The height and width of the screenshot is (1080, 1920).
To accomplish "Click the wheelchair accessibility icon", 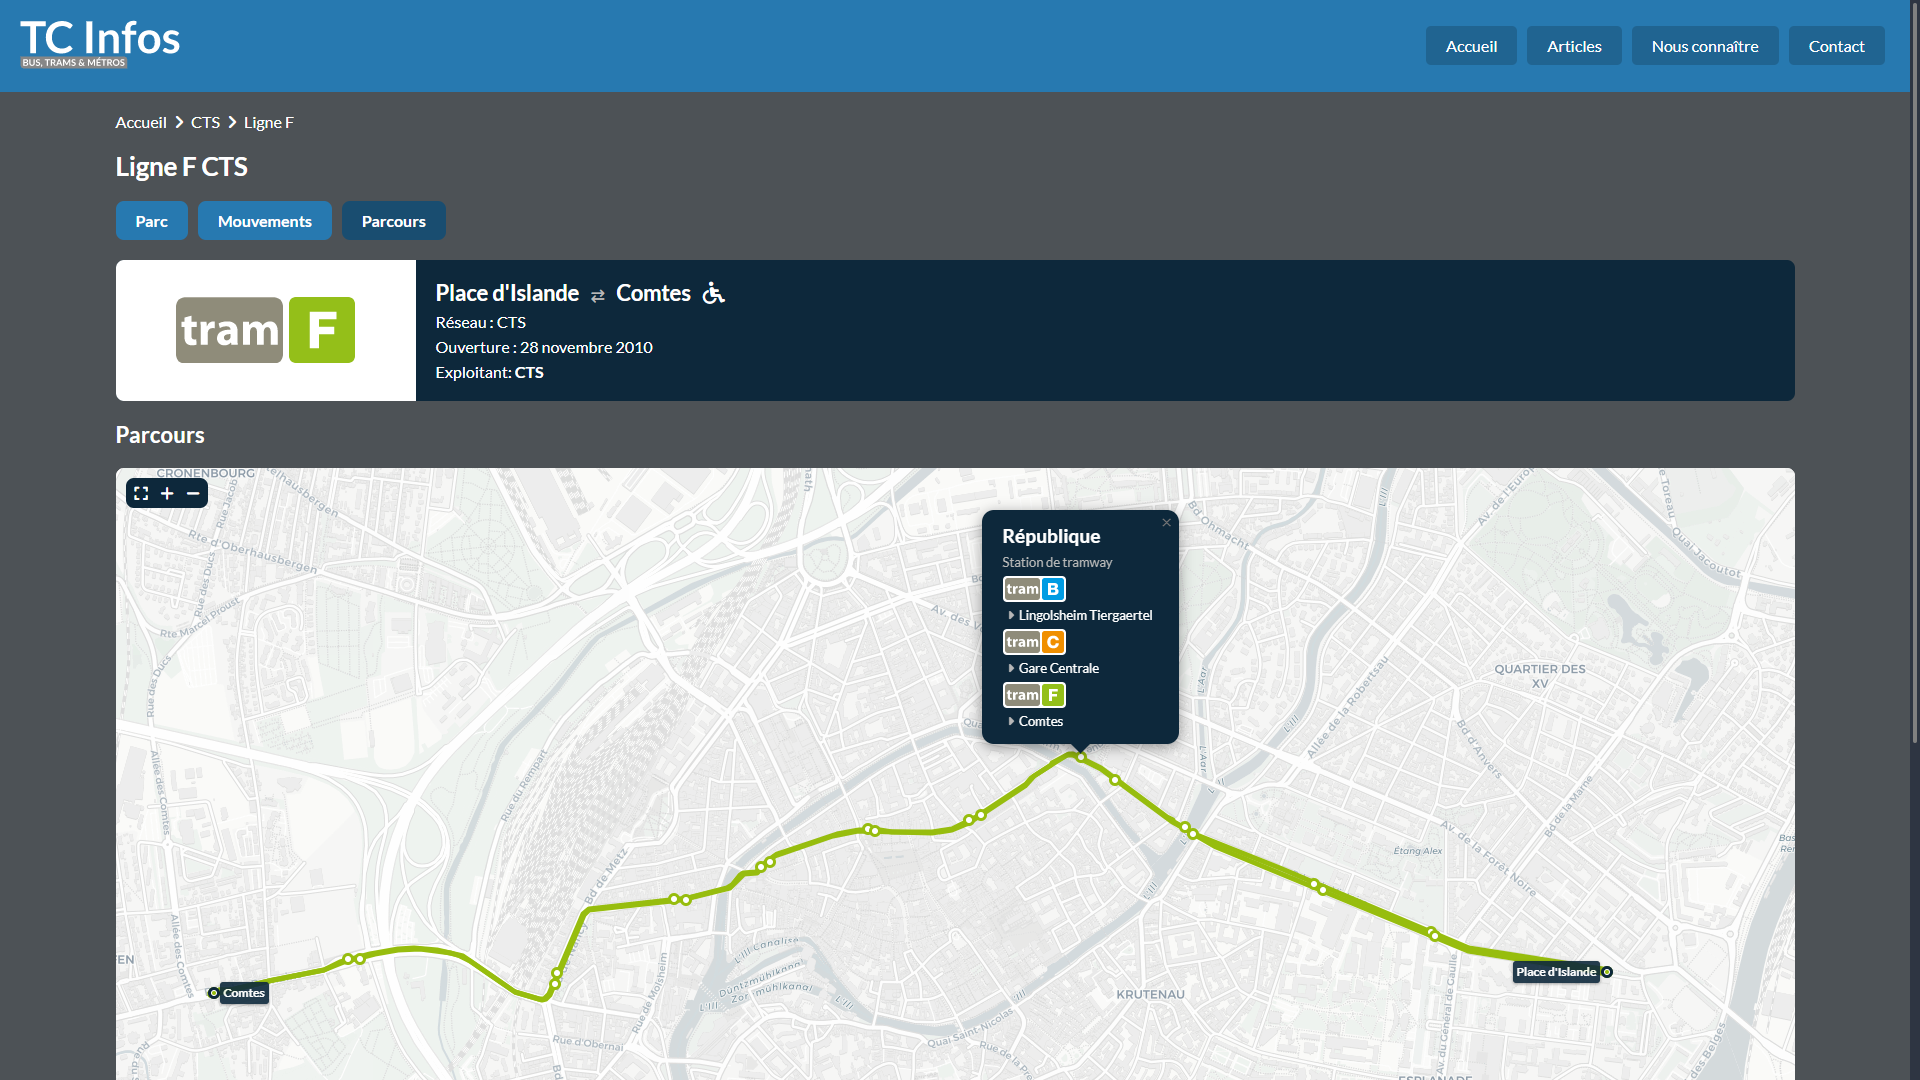I will coord(713,293).
